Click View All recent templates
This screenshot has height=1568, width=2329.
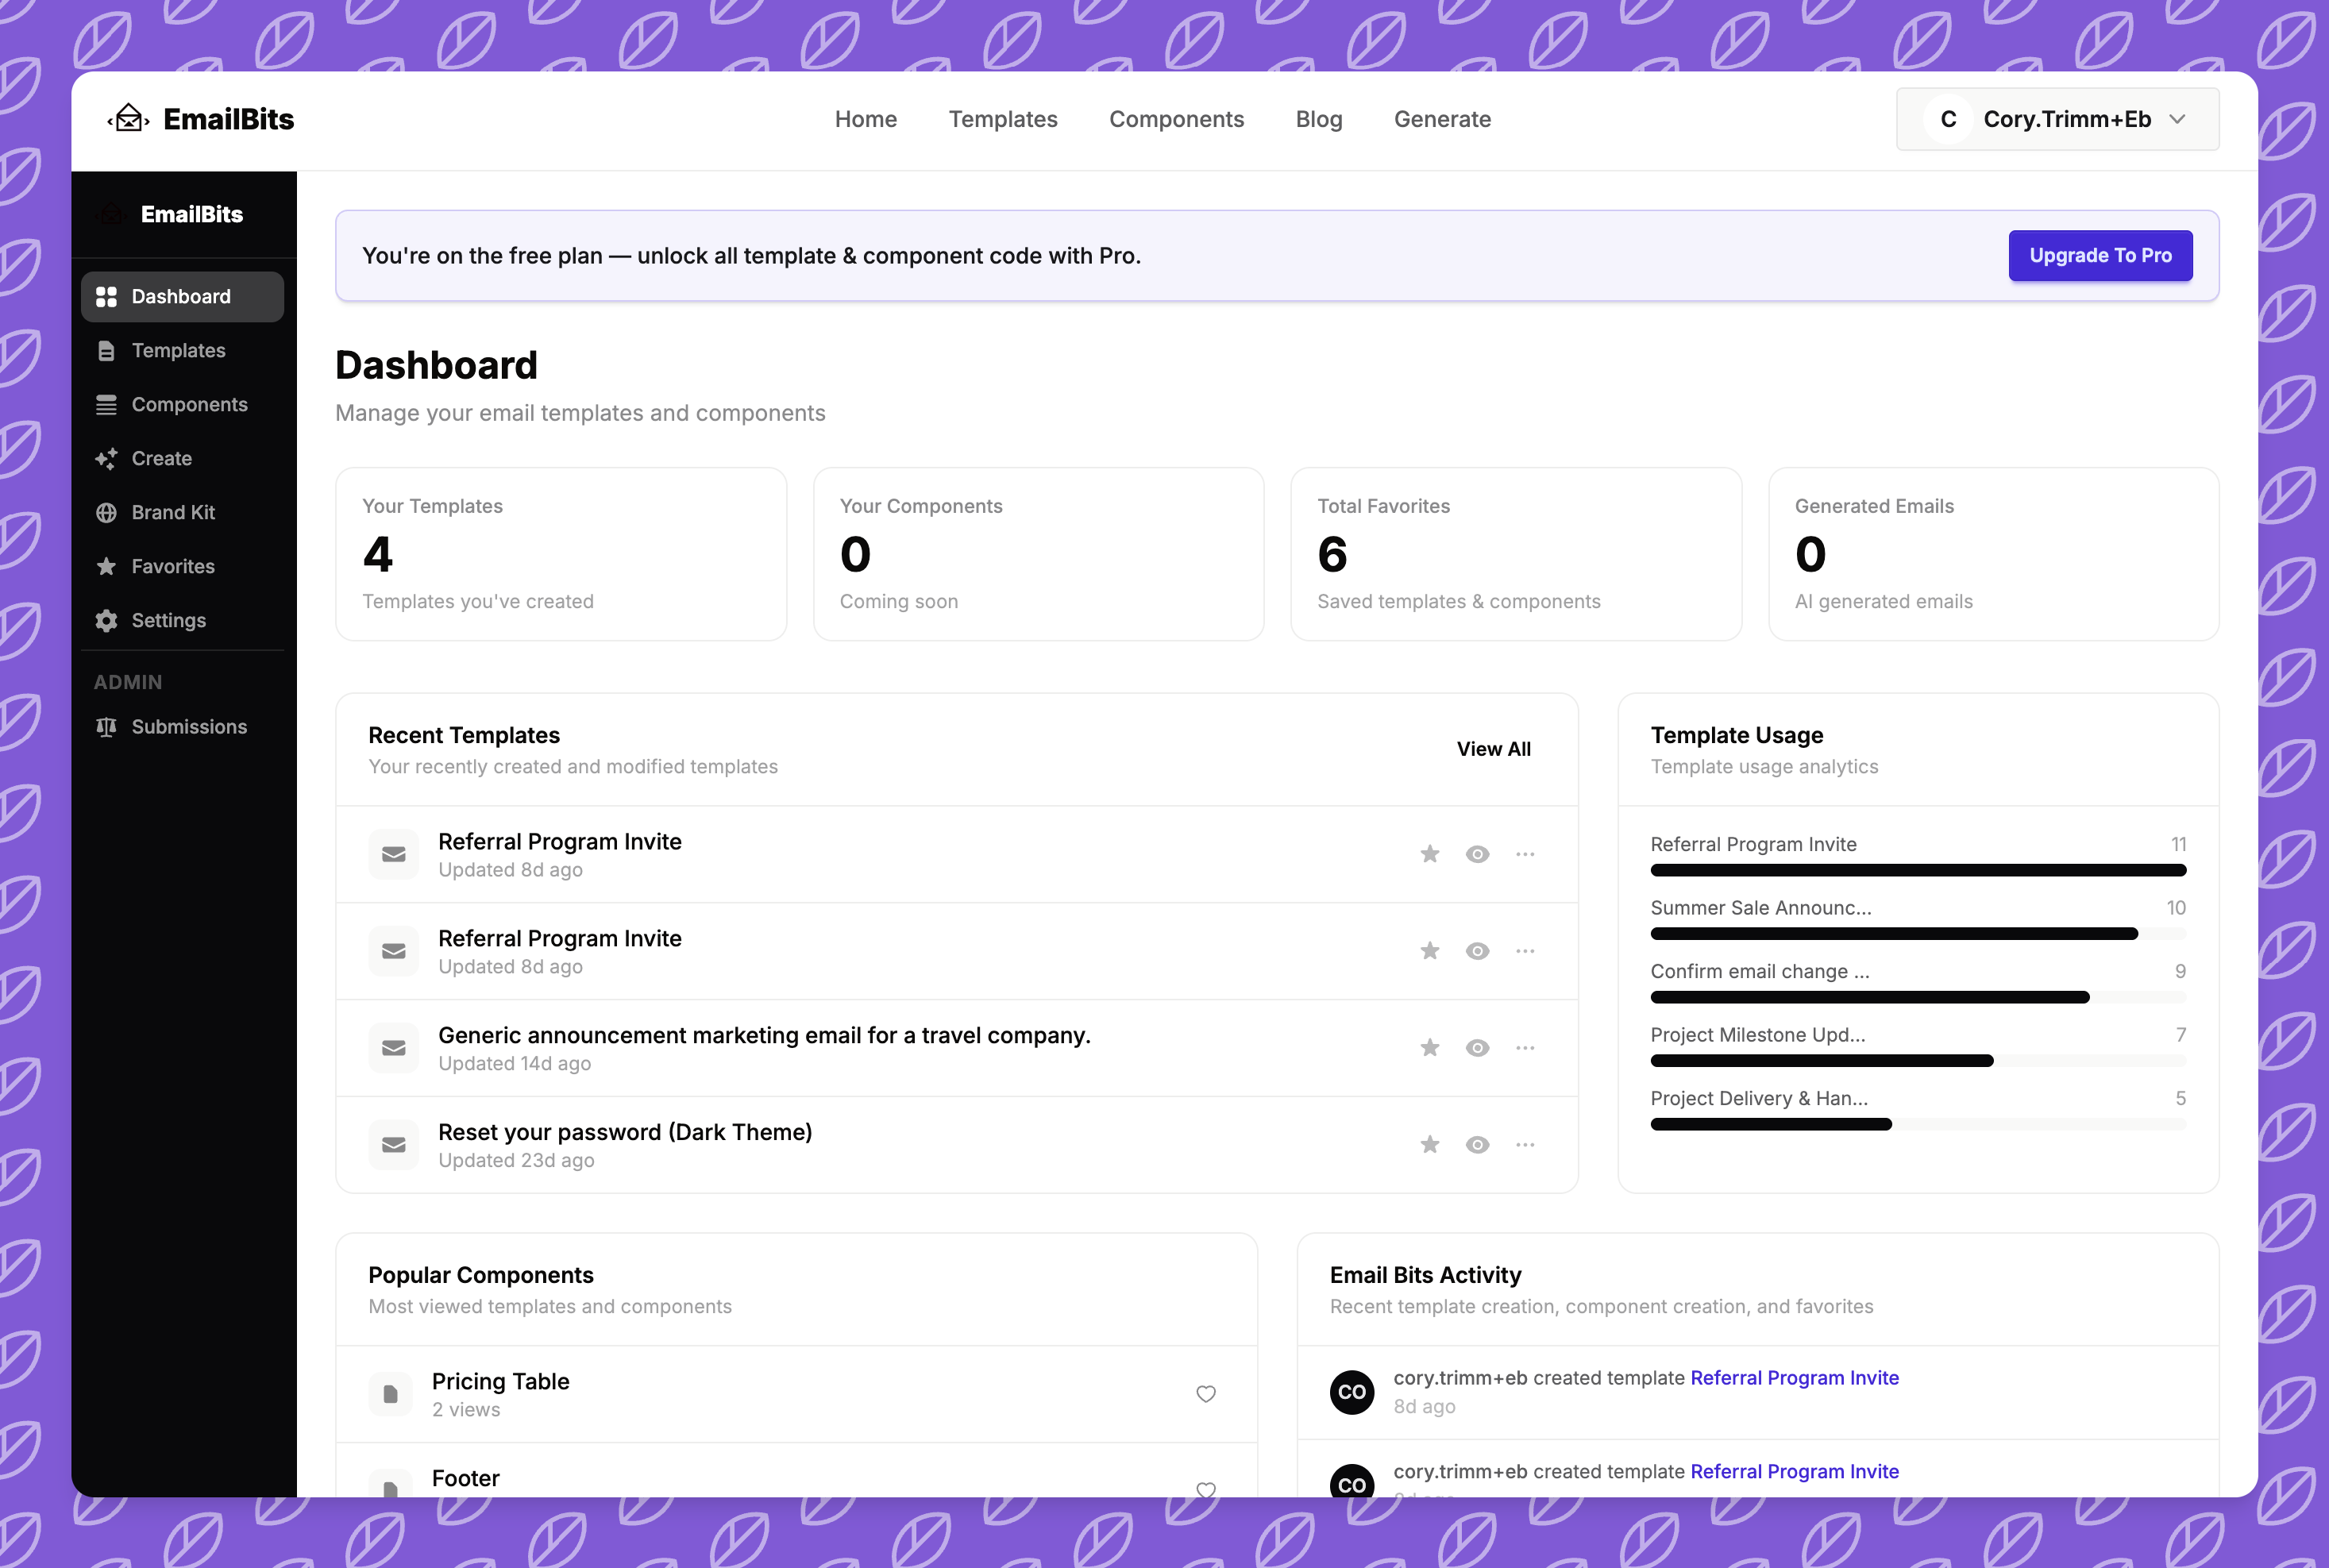coord(1493,749)
